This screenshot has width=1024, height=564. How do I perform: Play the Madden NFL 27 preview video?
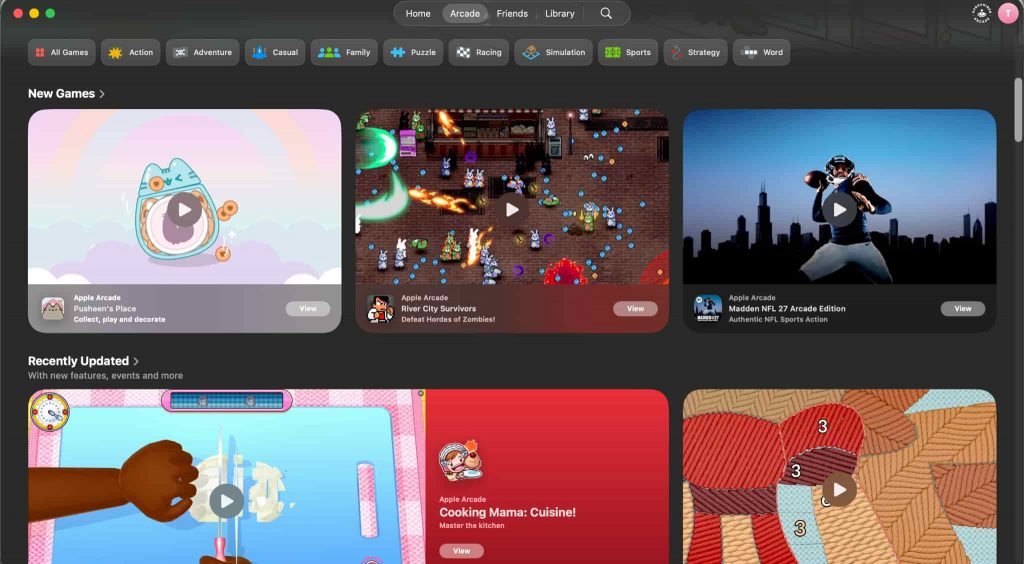pyautogui.click(x=839, y=210)
